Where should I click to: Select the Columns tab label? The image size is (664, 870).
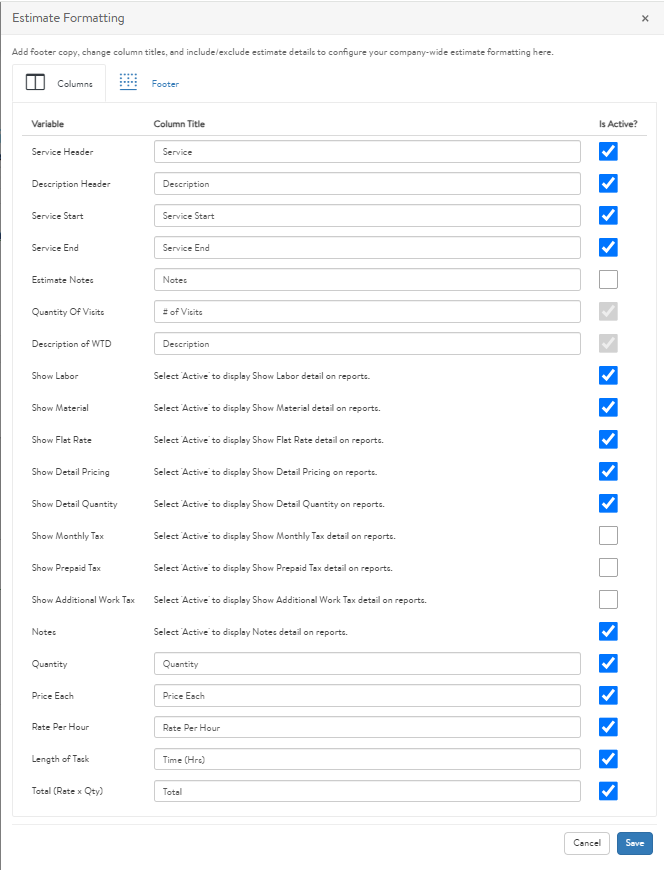click(75, 84)
